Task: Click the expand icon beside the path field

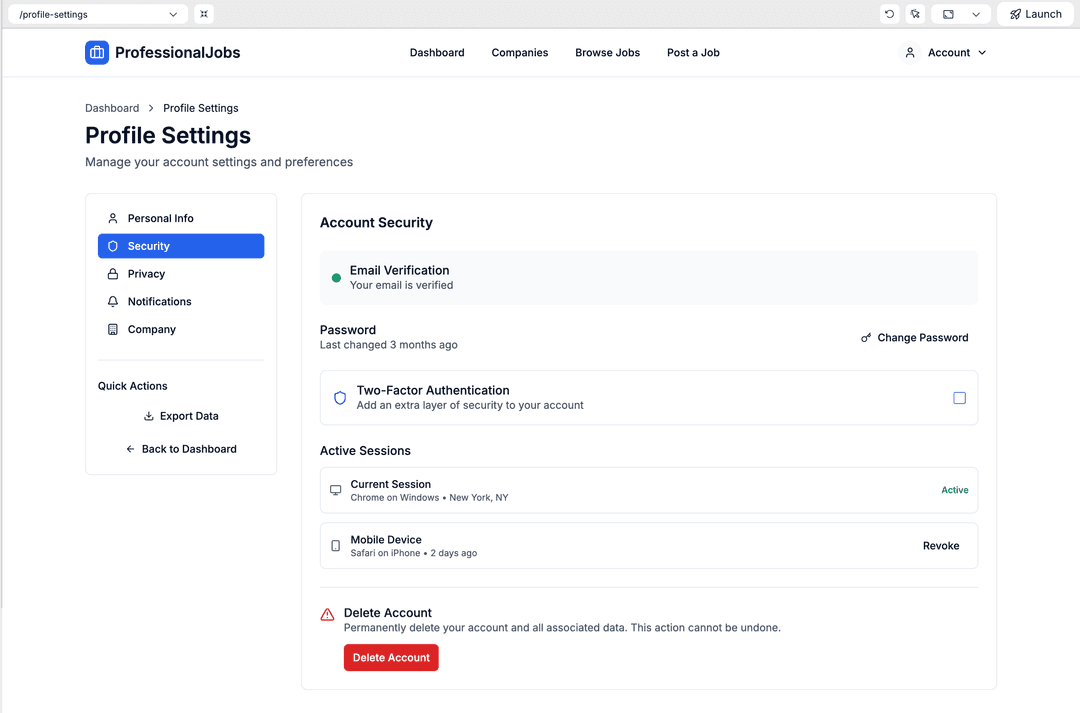Action: [x=204, y=14]
